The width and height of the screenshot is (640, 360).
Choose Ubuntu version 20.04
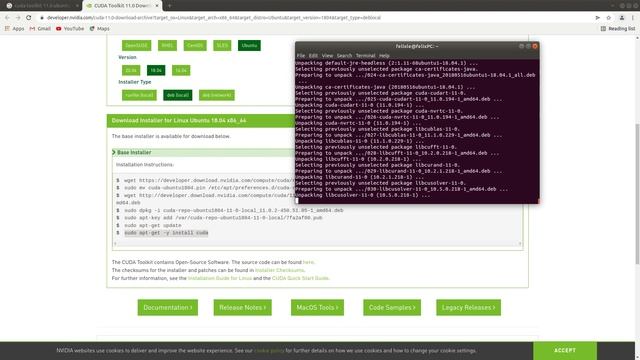click(x=131, y=70)
